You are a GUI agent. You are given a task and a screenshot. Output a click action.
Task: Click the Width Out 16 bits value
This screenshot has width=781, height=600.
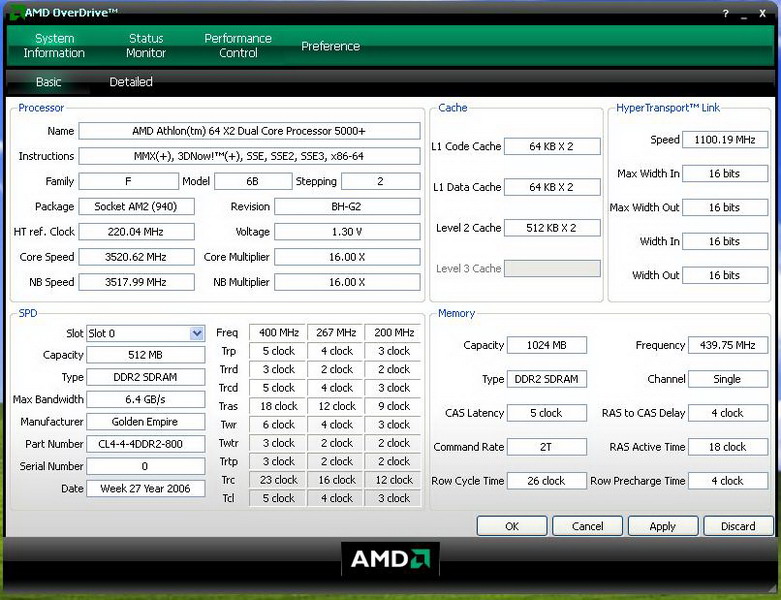coord(725,275)
